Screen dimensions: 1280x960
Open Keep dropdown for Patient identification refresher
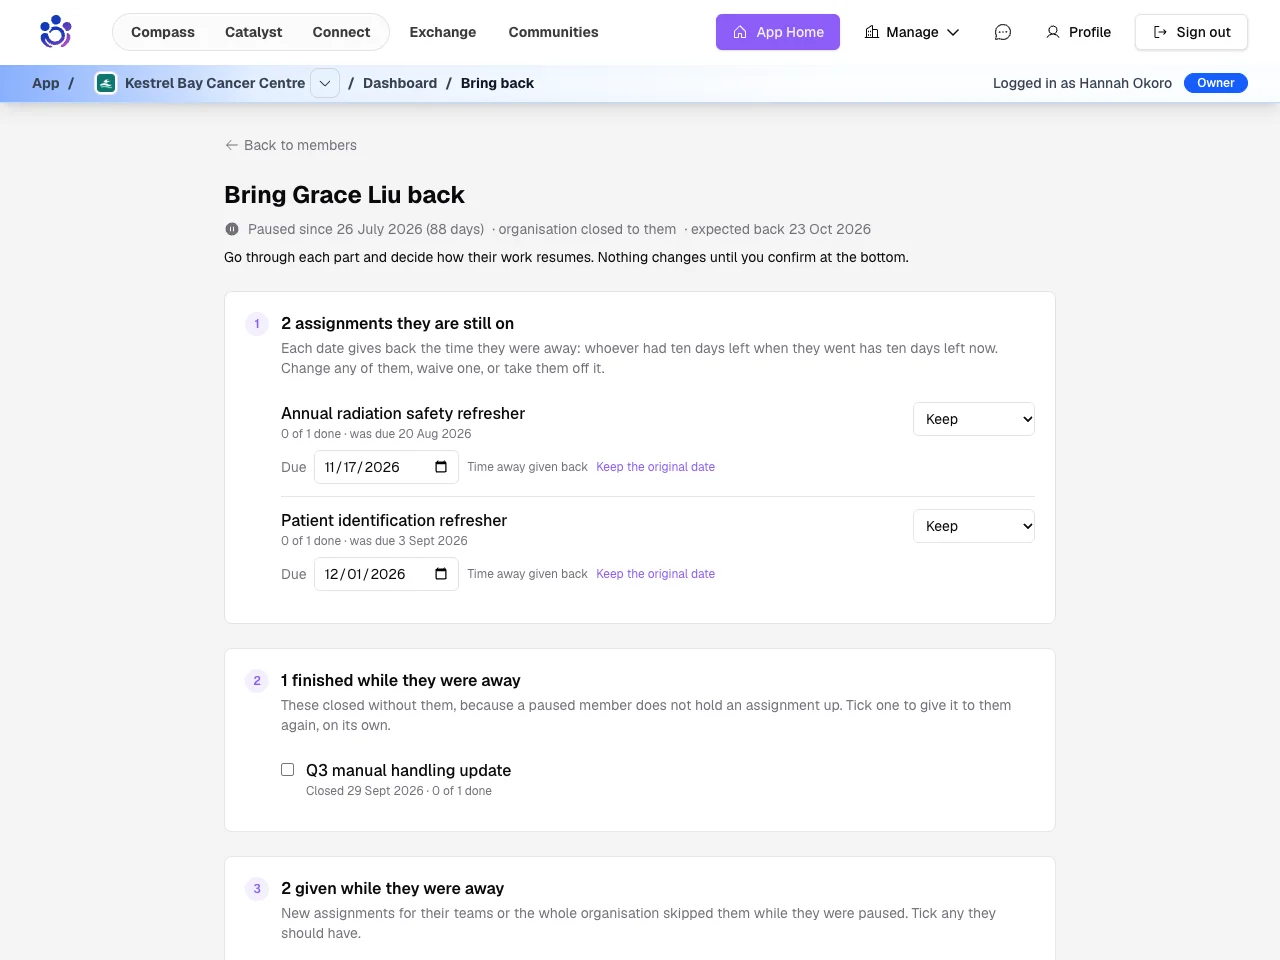coord(974,526)
